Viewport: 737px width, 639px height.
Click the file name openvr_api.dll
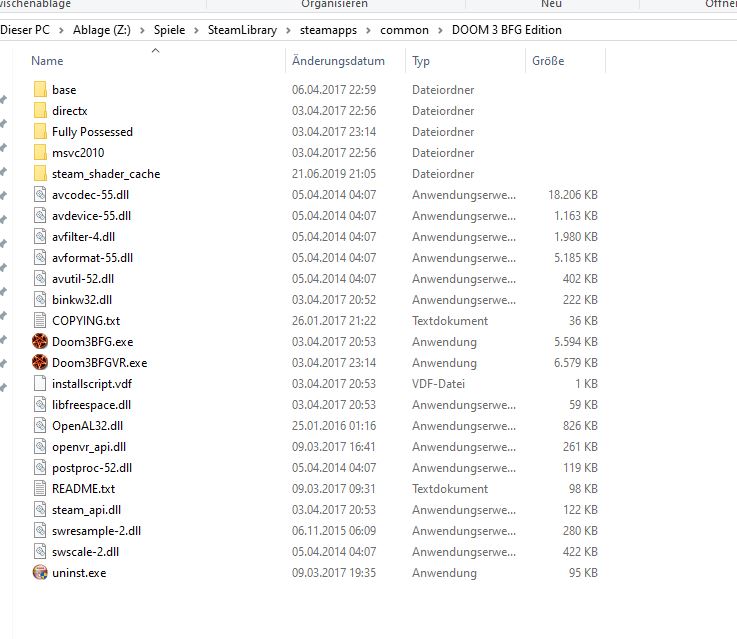(89, 447)
